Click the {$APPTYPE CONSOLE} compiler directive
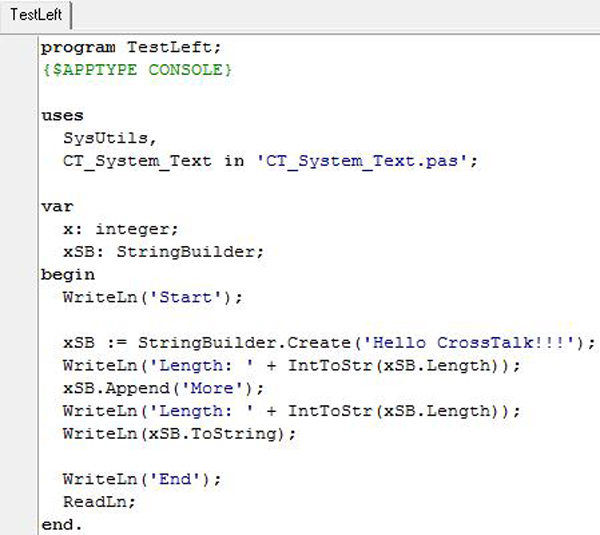 (x=138, y=70)
